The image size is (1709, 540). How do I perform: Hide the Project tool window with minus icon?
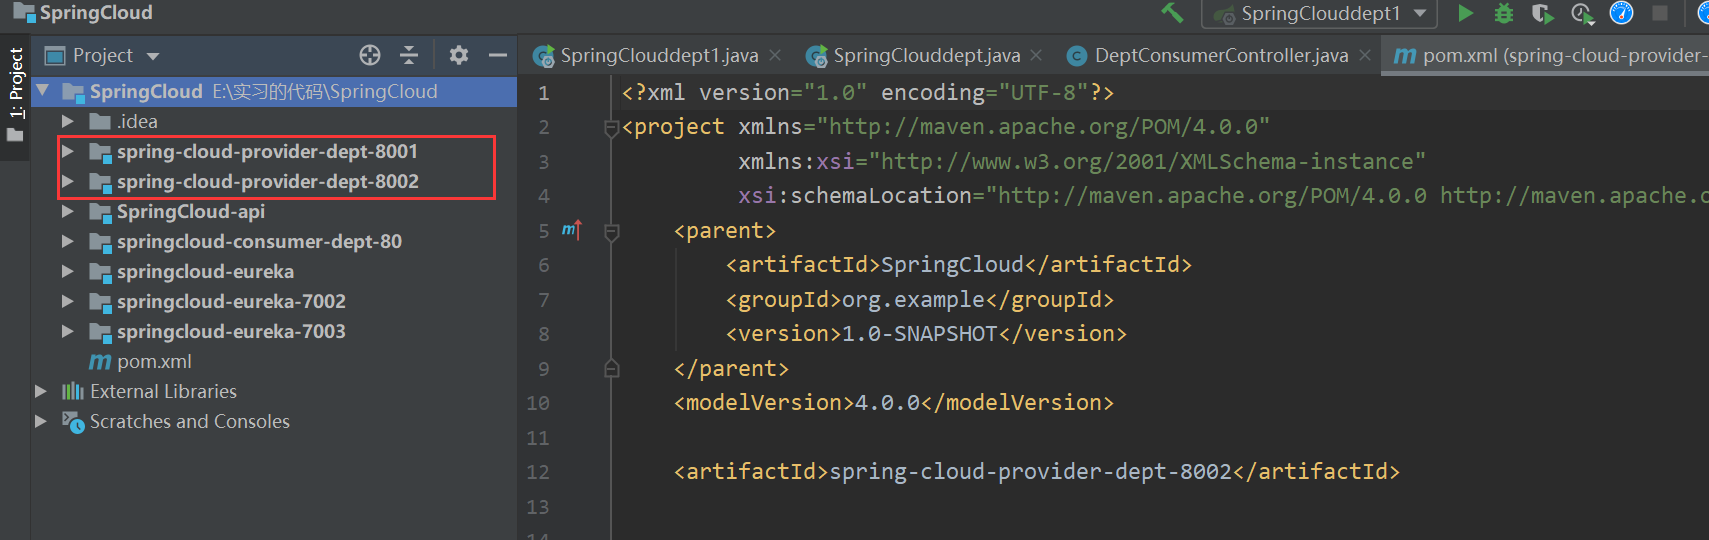(x=498, y=55)
